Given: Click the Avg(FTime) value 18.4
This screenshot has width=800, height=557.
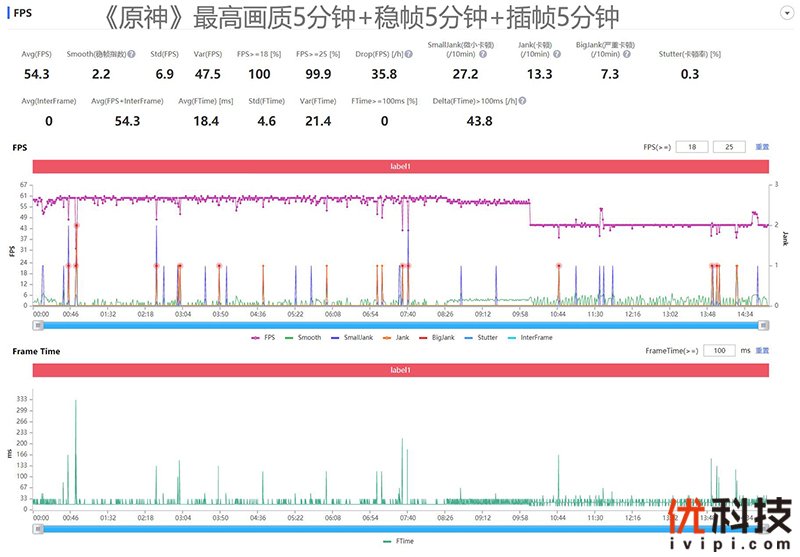Looking at the screenshot, I should [x=206, y=121].
